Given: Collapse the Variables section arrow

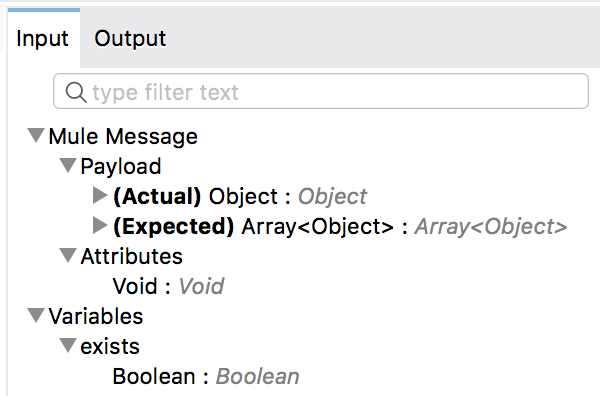Looking at the screenshot, I should click(36, 316).
